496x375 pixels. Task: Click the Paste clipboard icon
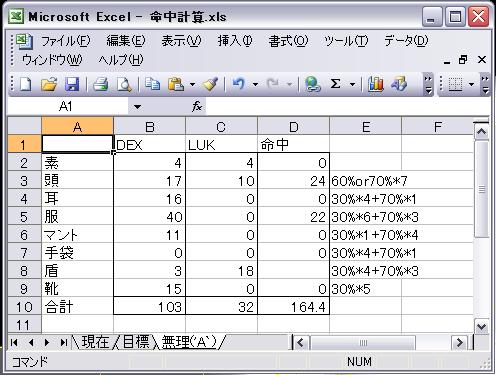[x=176, y=84]
